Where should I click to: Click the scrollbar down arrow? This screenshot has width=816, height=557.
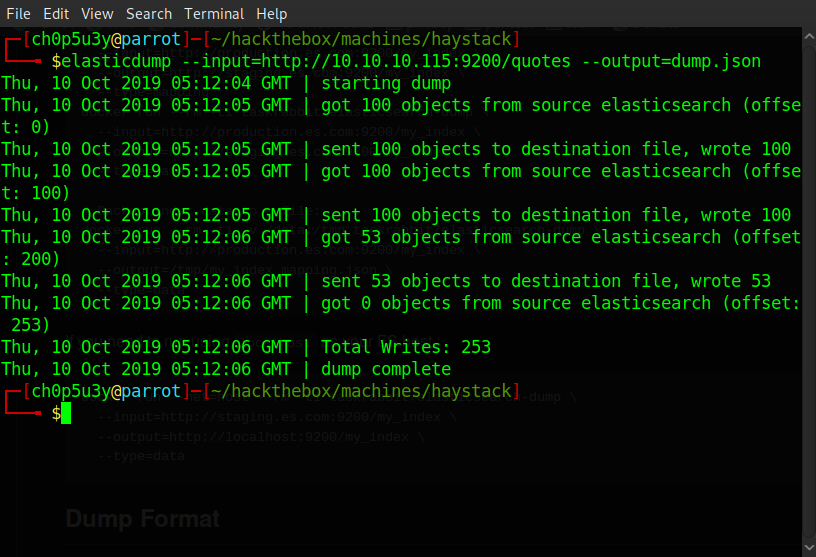coord(809,548)
